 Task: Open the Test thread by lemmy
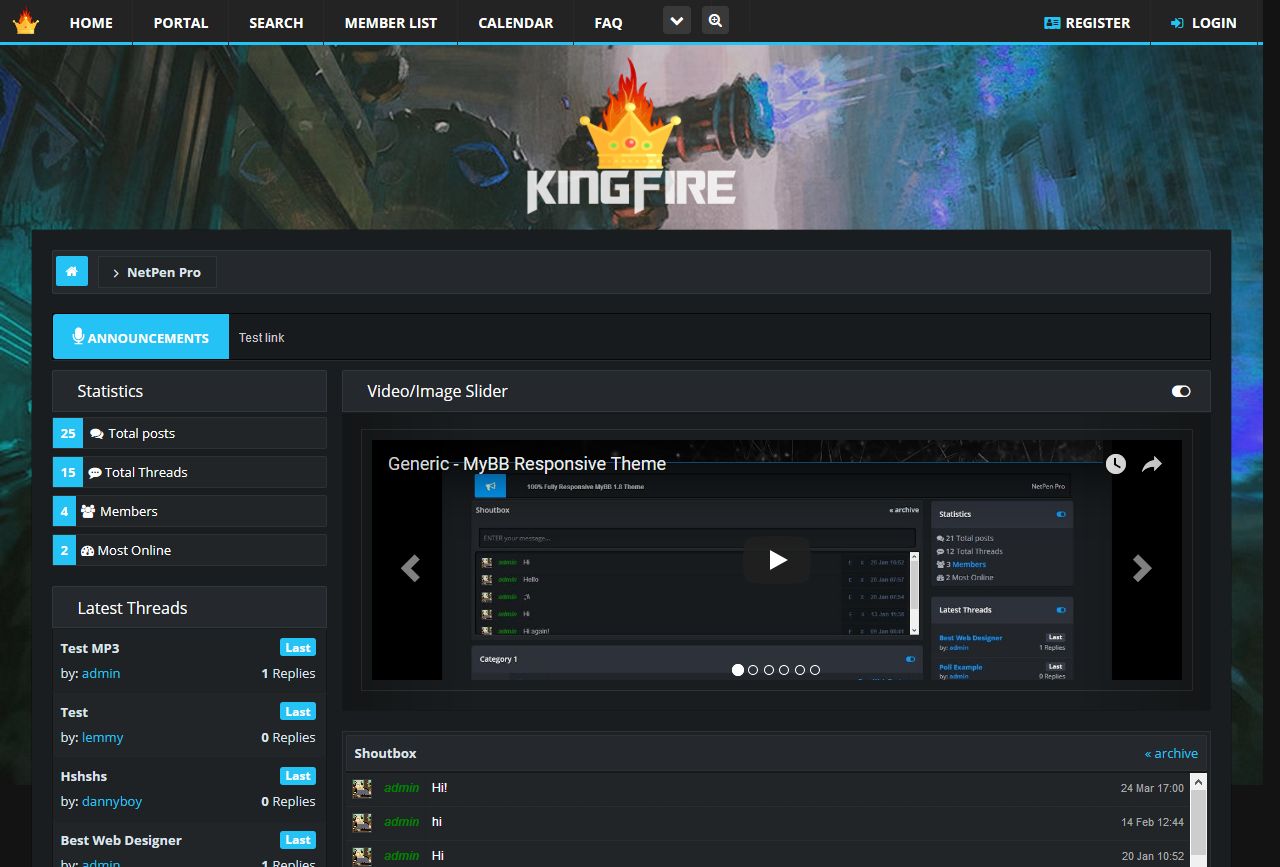(74, 712)
